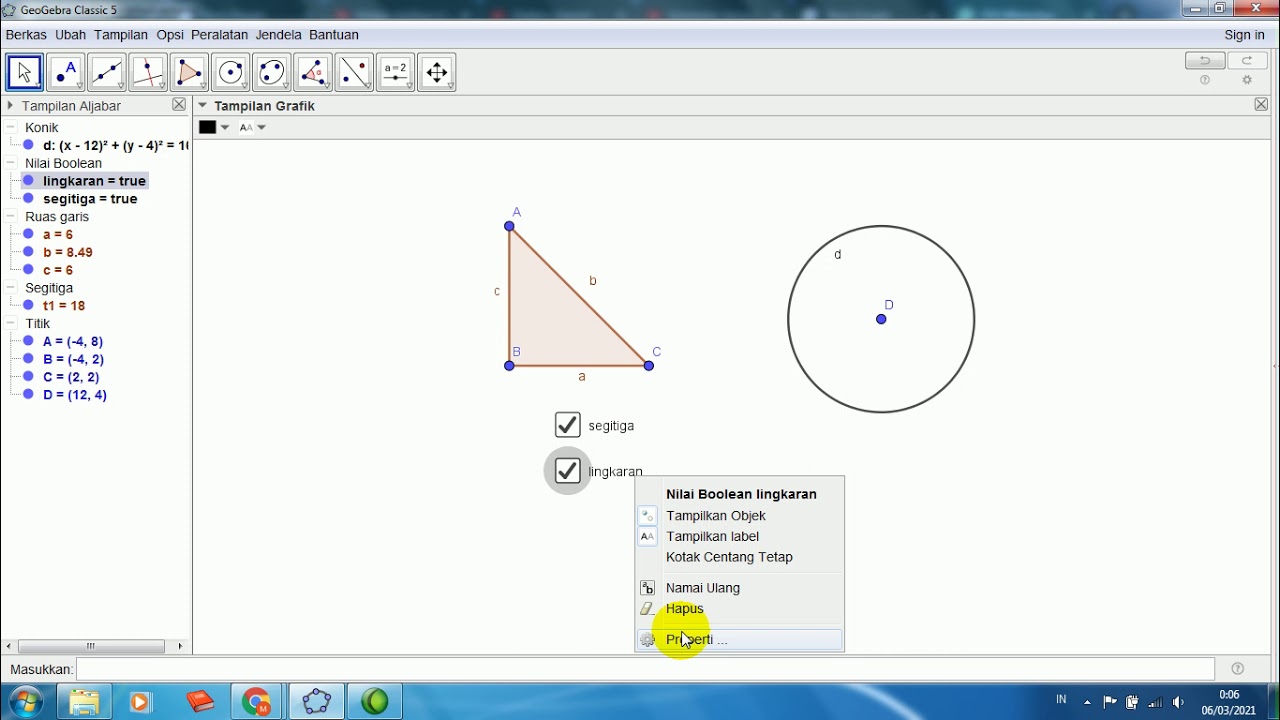
Task: Select the Slider (a=2) tool
Action: pos(396,72)
